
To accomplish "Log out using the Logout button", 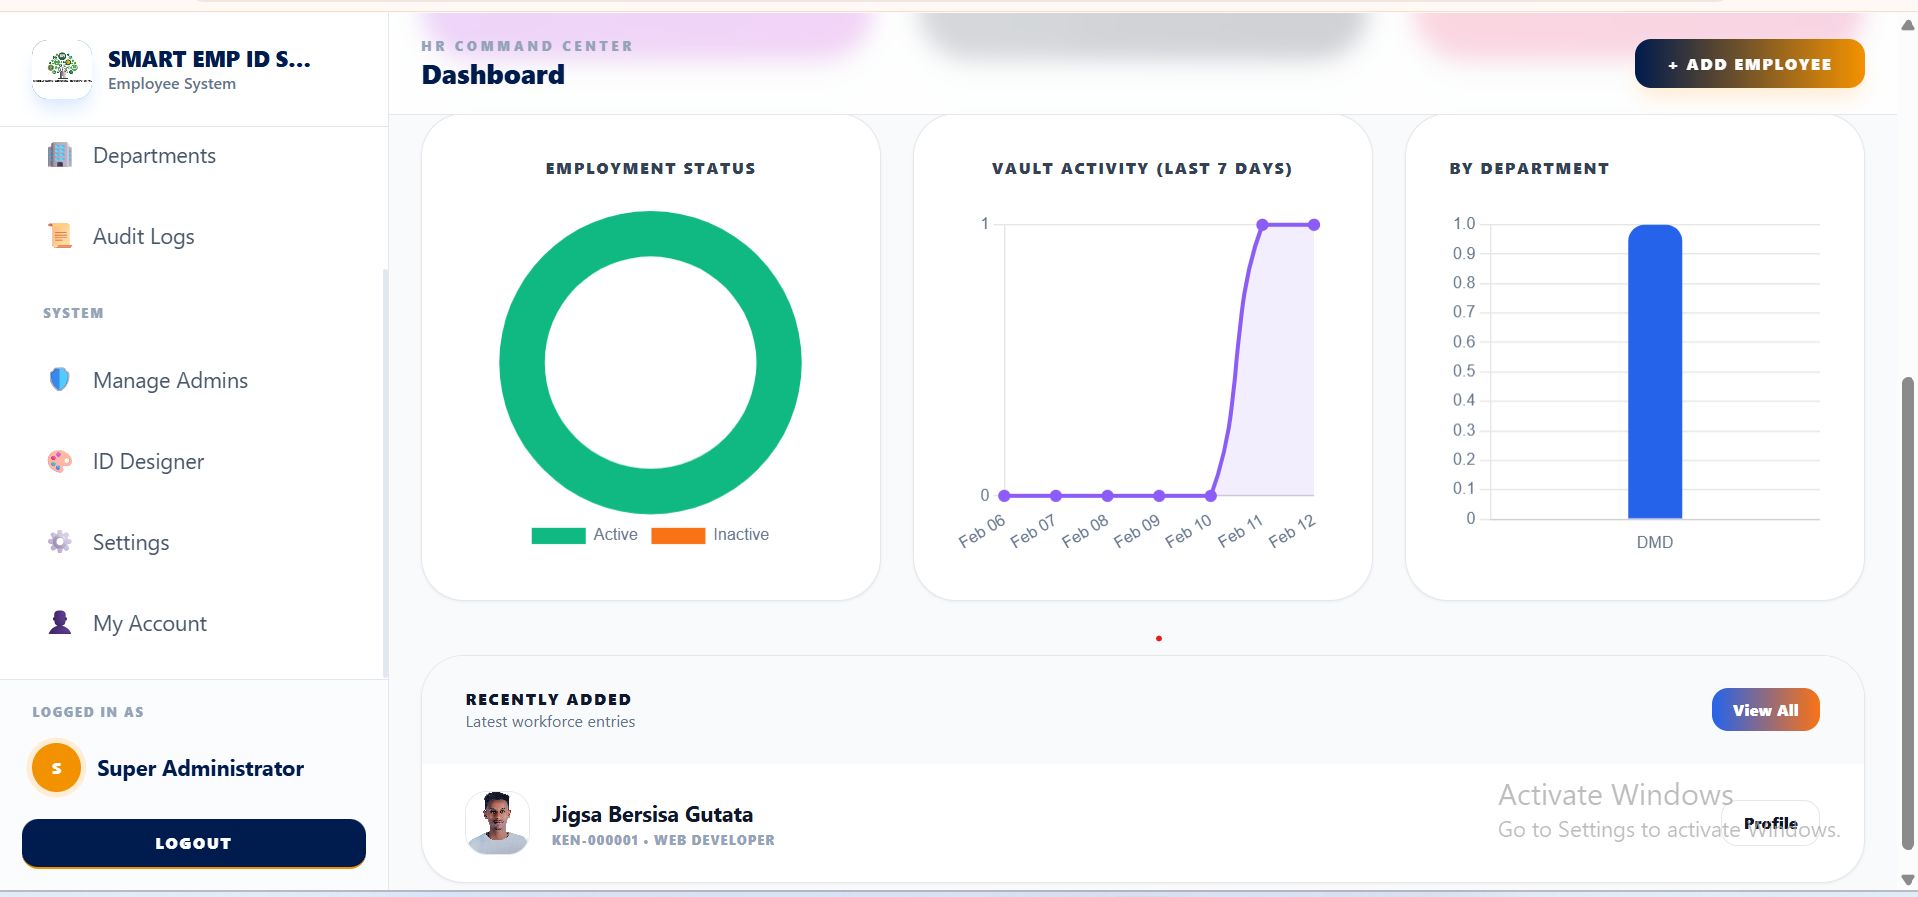I will point(193,843).
